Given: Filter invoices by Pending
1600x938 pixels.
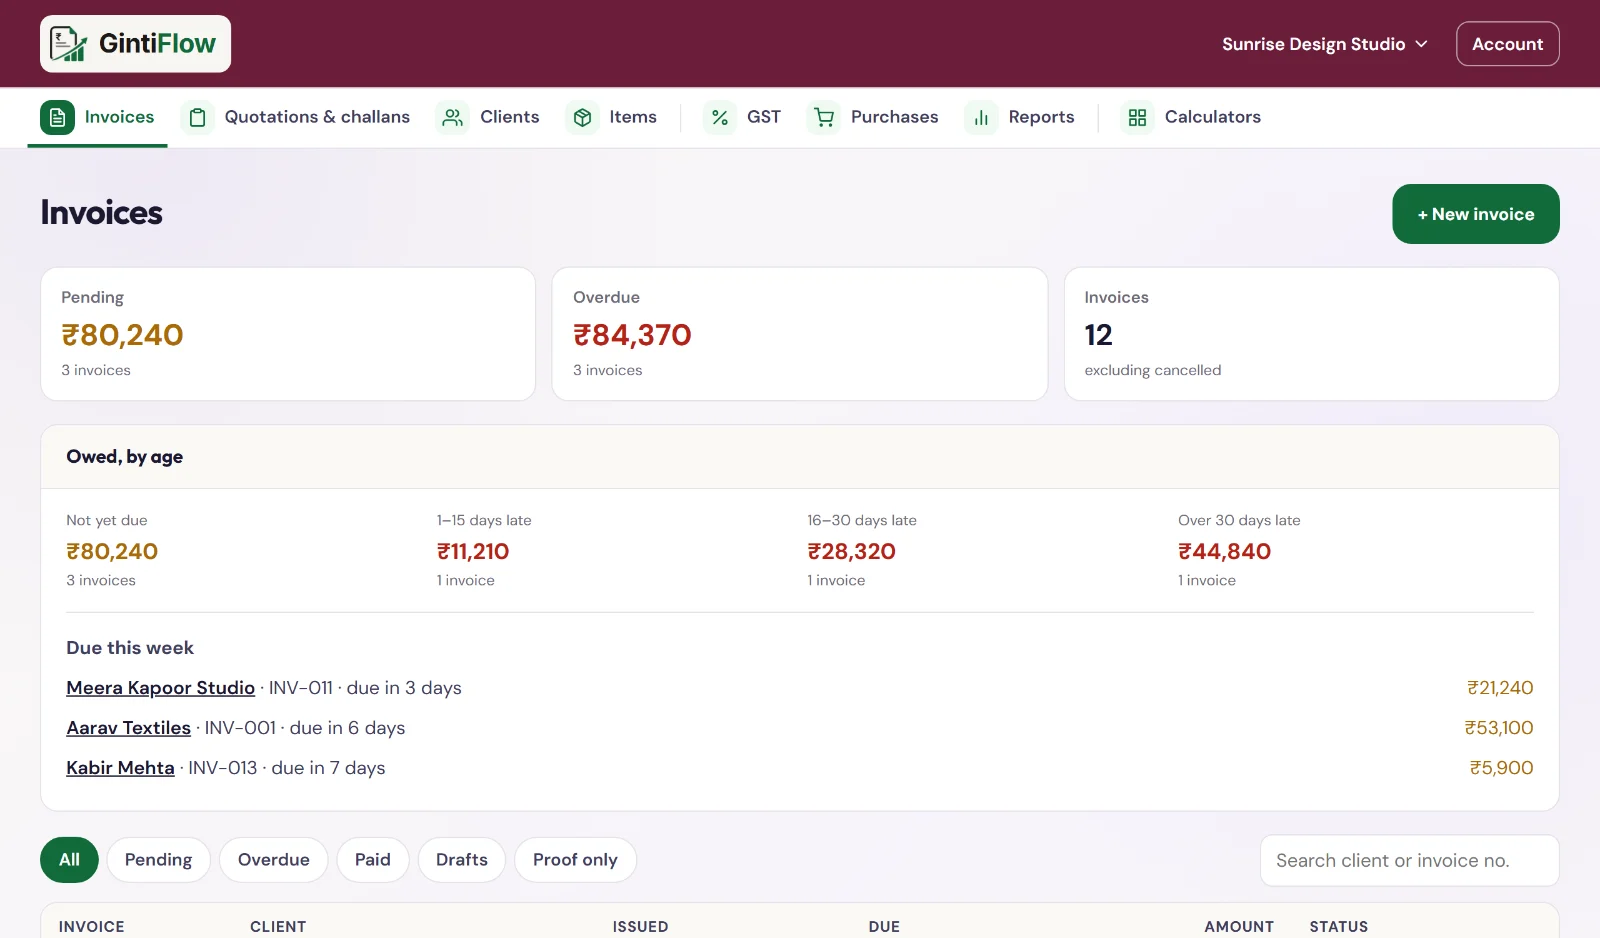Looking at the screenshot, I should coord(158,860).
